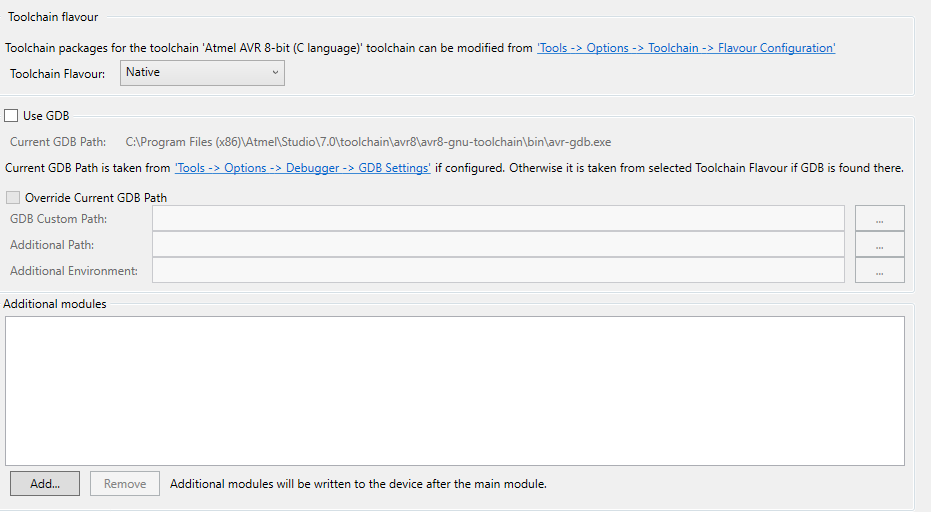Image resolution: width=931 pixels, height=512 pixels.
Task: Click inside the Additional modules list
Action: click(x=455, y=391)
